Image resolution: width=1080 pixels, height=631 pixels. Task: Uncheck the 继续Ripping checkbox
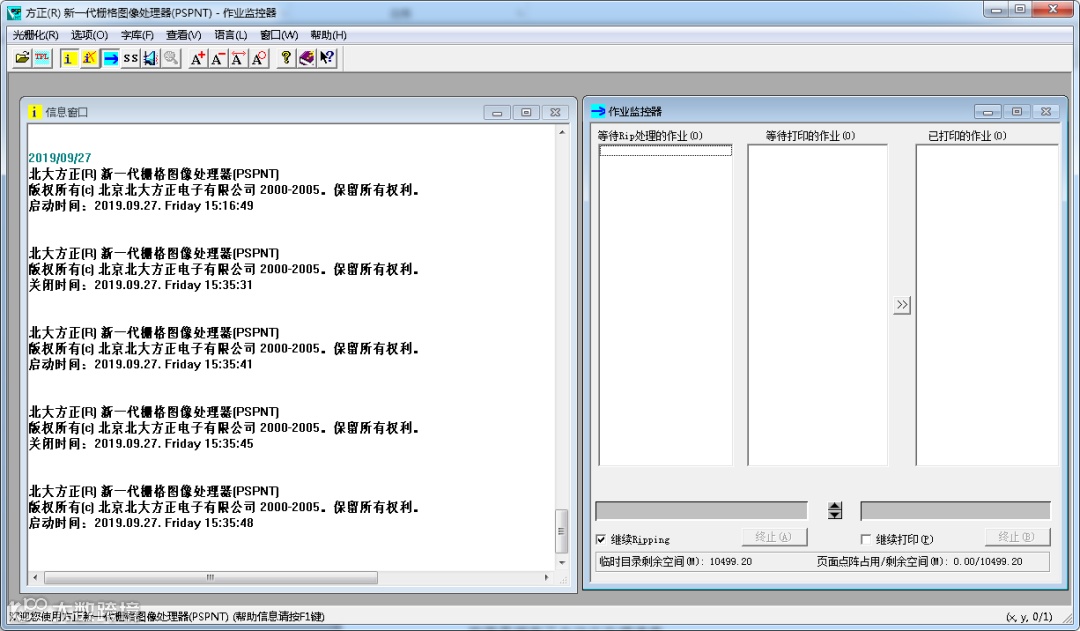(x=601, y=539)
